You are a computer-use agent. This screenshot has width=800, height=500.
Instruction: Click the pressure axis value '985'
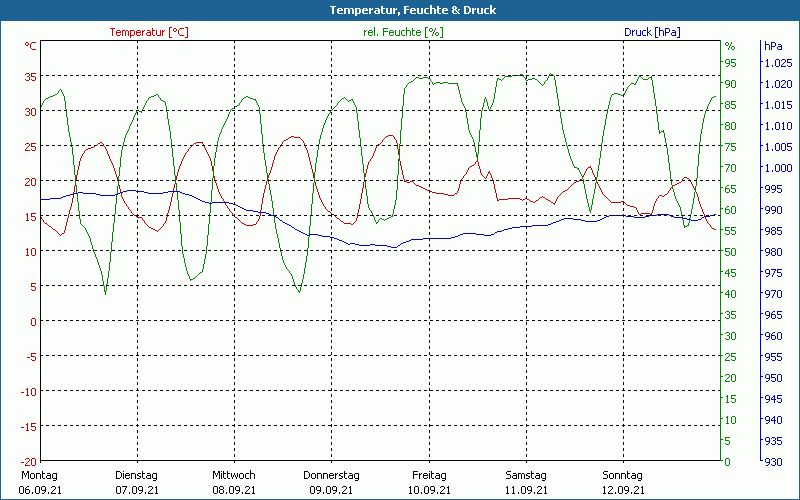pos(773,231)
